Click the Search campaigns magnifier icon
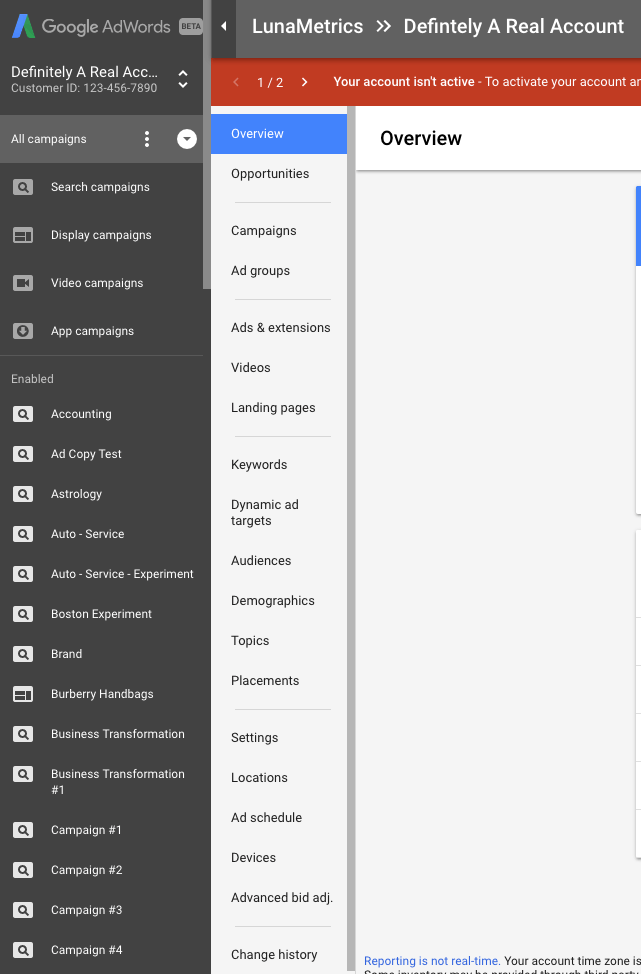 click(23, 187)
